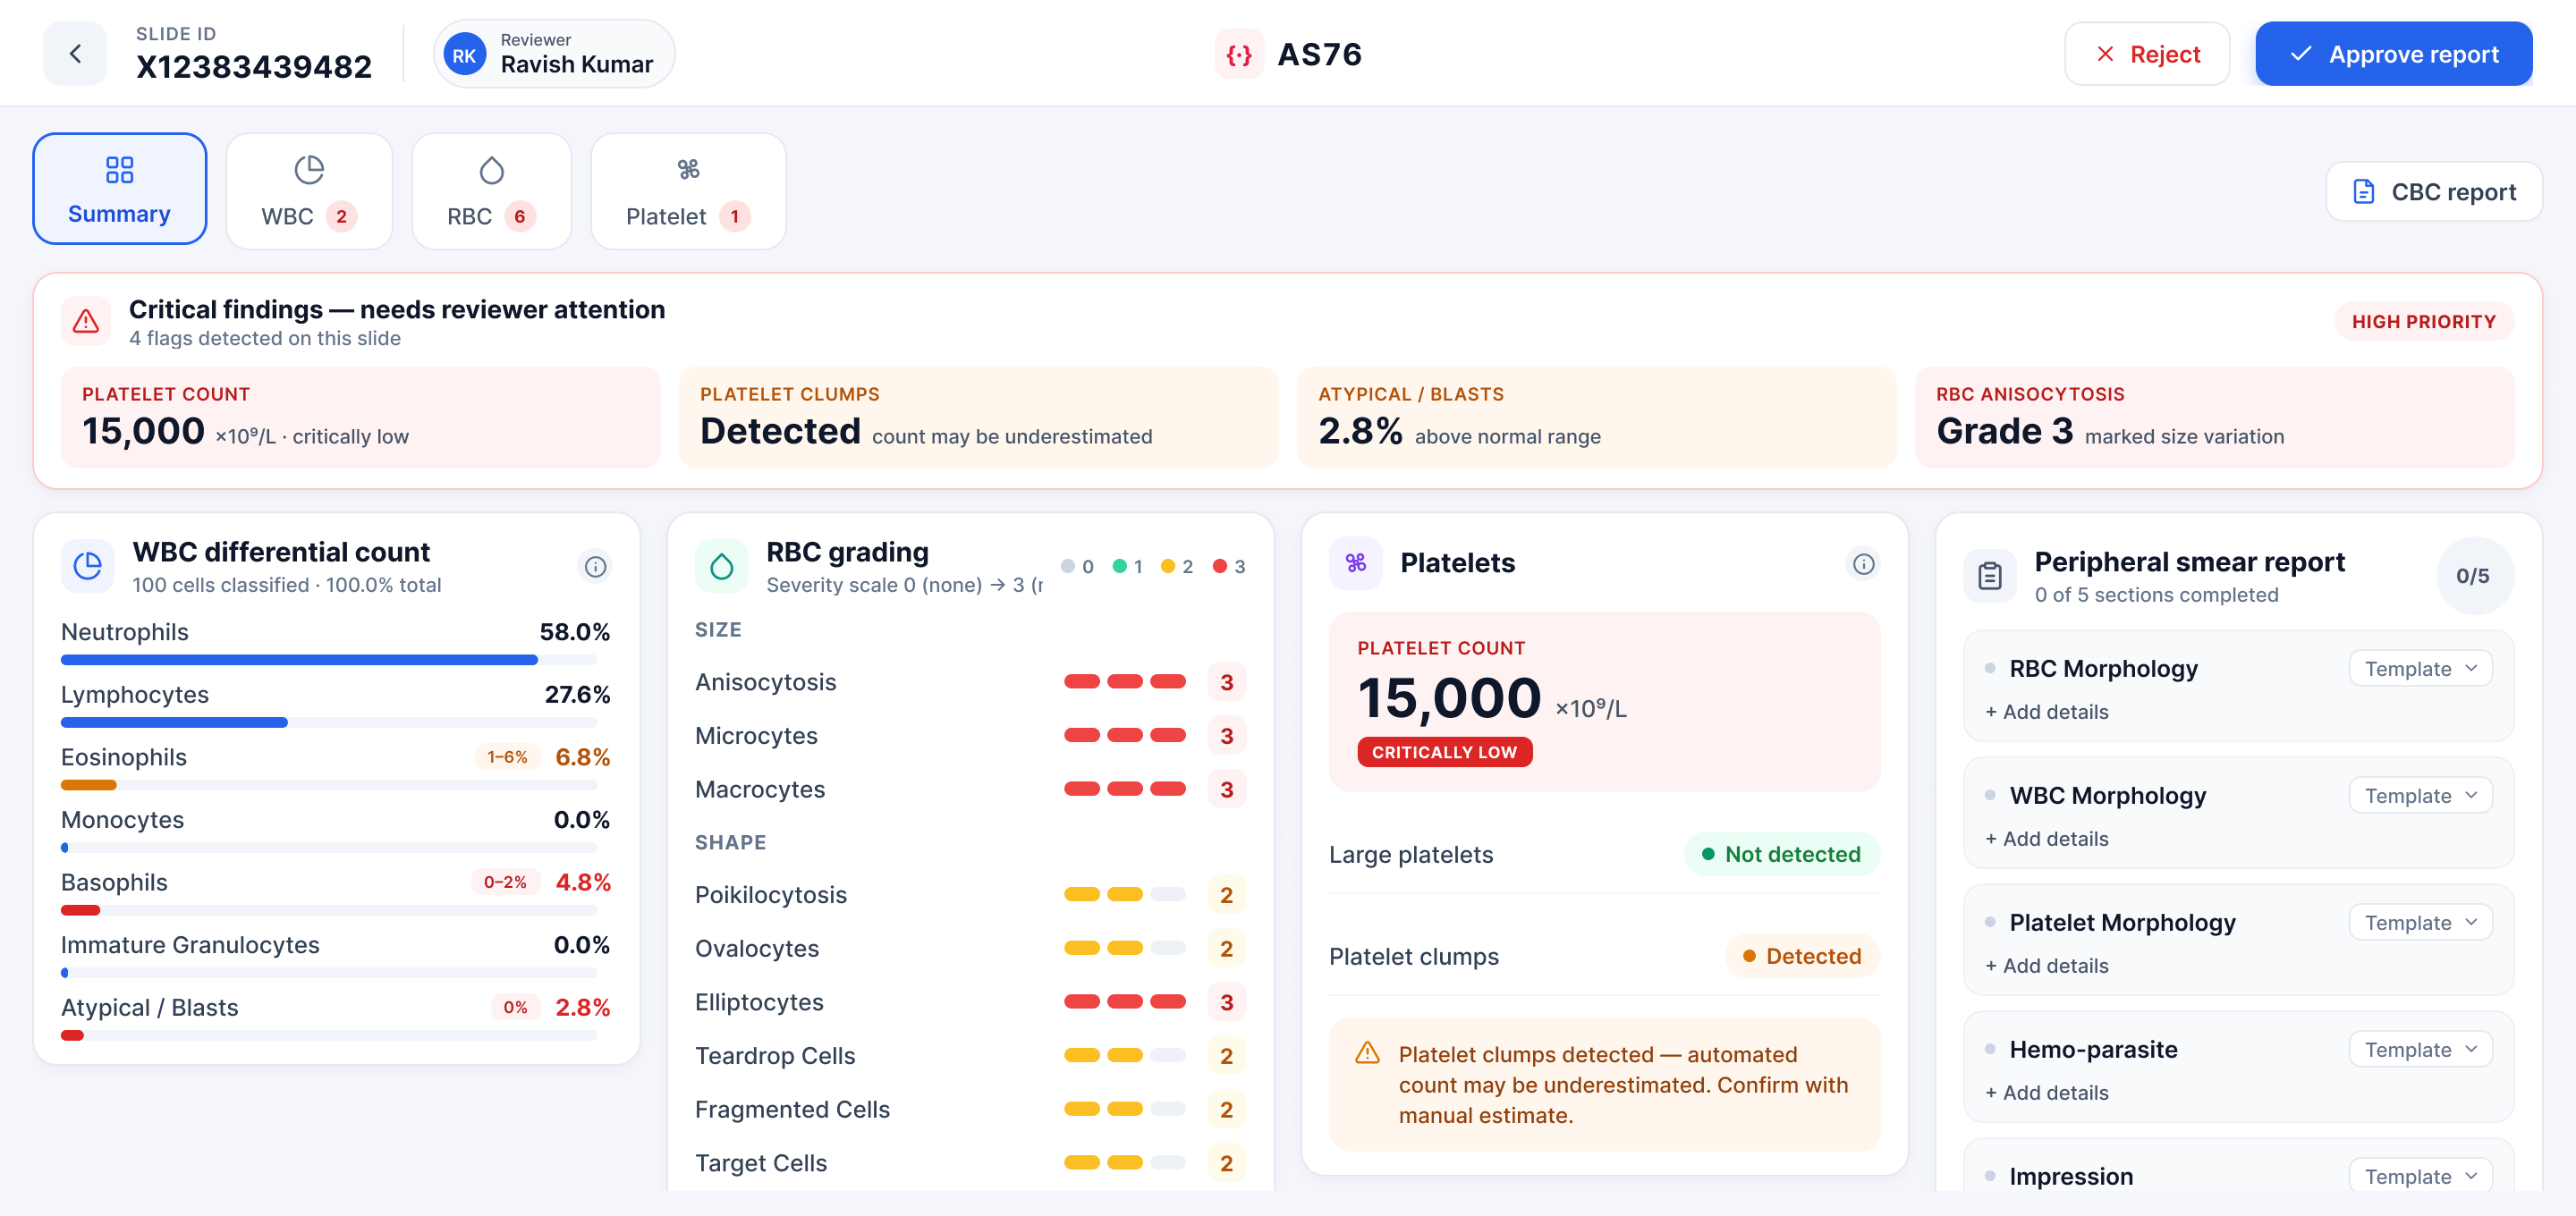Image resolution: width=2576 pixels, height=1216 pixels.
Task: Click the Target Cells grade 2 badge
Action: tap(1227, 1162)
